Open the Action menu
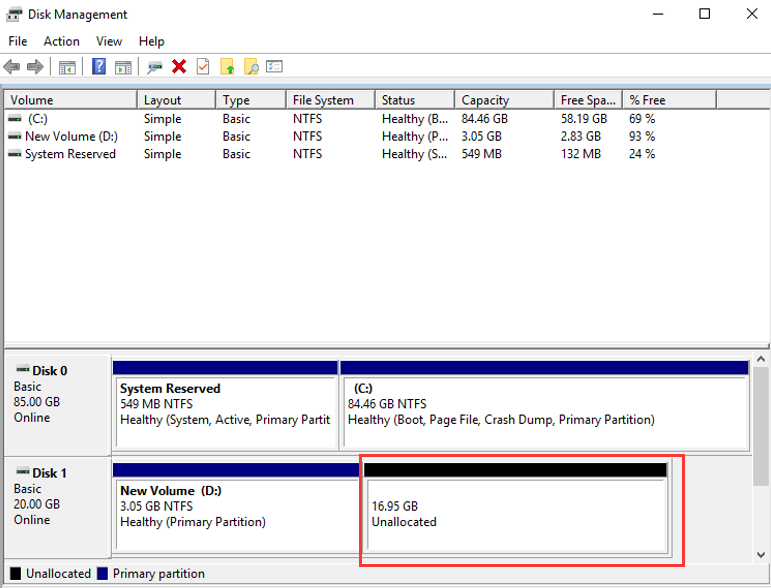This screenshot has width=771, height=588. point(61,41)
